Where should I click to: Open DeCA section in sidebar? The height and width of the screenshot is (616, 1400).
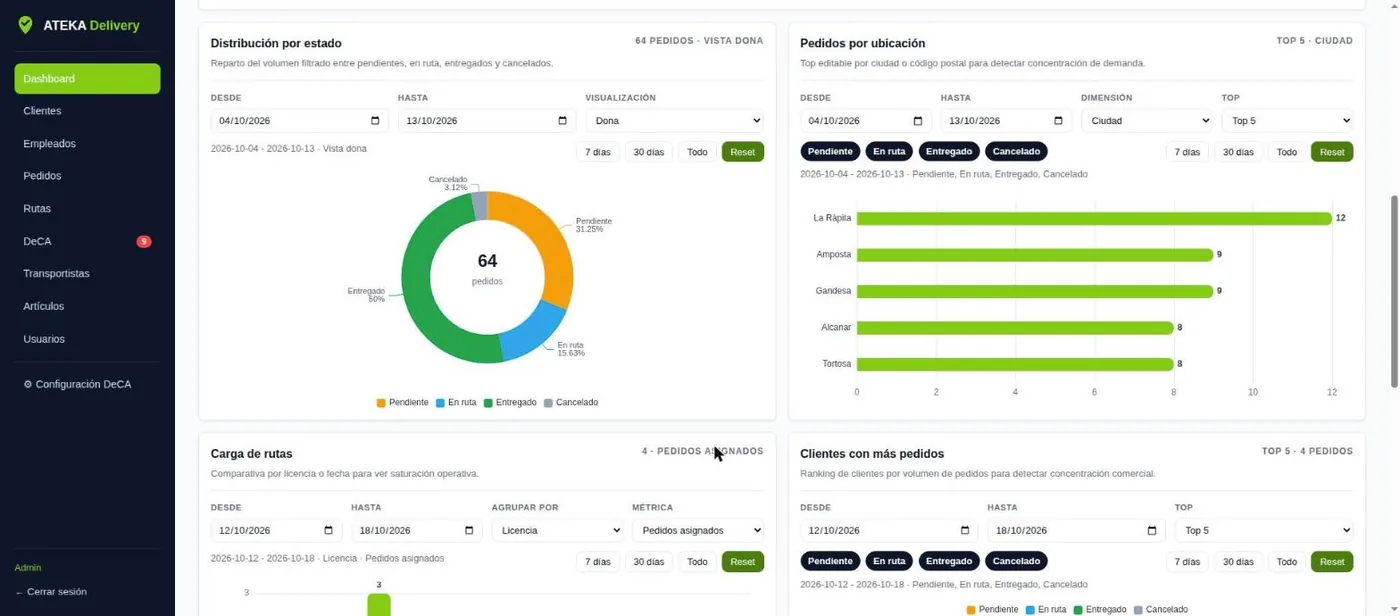coord(87,242)
